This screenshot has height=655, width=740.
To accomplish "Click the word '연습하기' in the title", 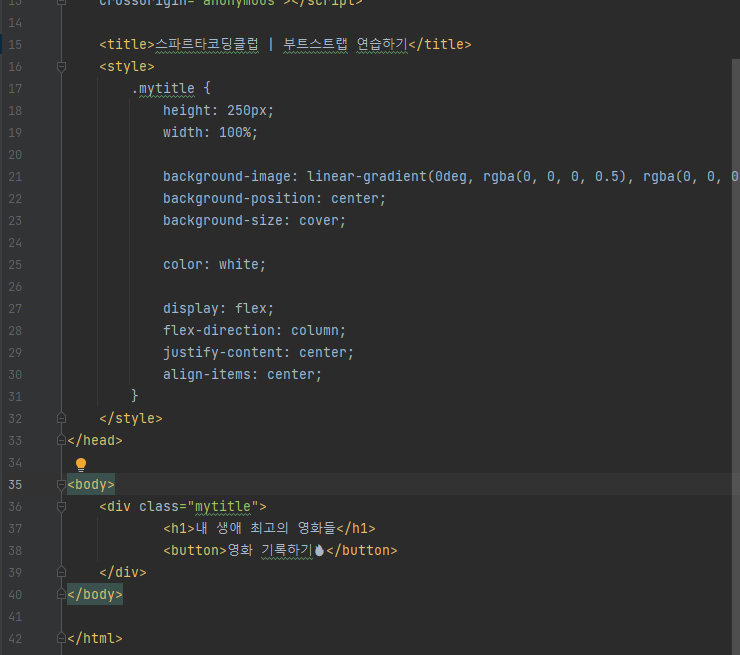I will point(382,44).
